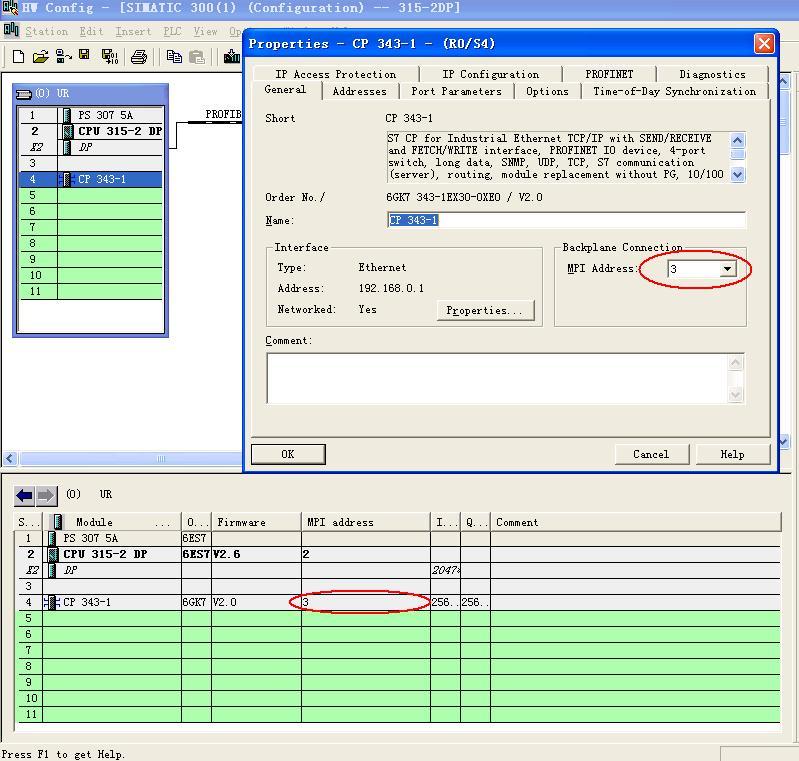Screen dimensions: 799x761
Task: Click the Copy toolbar icon
Action: (174, 56)
